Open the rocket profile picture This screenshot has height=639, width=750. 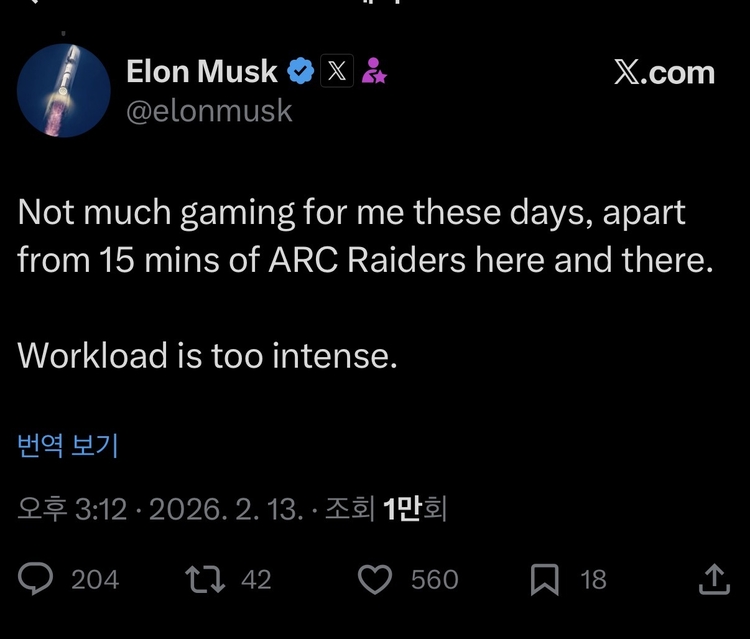(x=63, y=90)
